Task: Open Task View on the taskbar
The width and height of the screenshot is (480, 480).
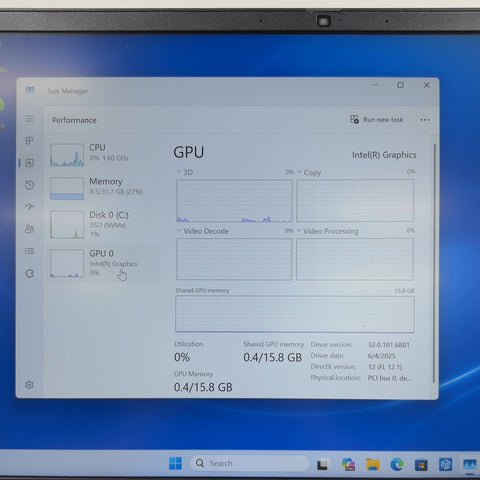Action: 322,464
